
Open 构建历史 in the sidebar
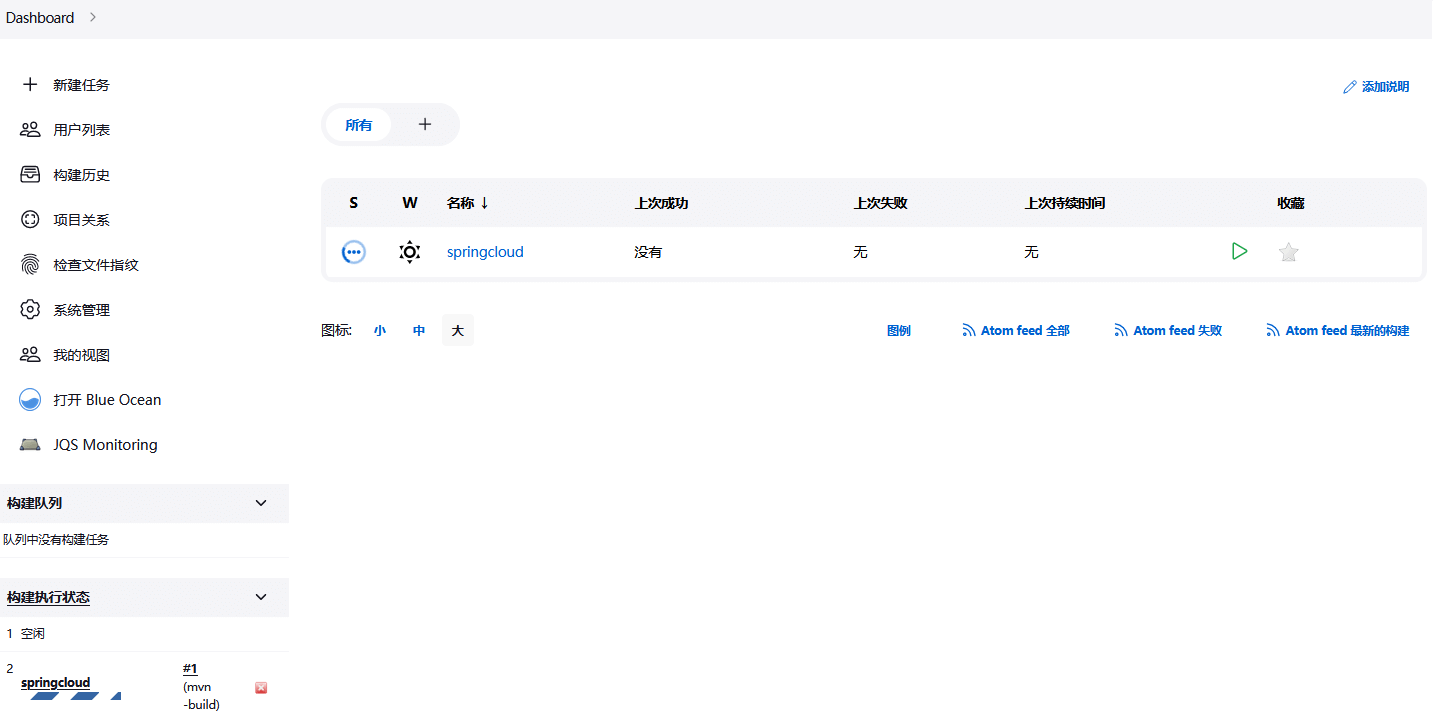(x=82, y=175)
